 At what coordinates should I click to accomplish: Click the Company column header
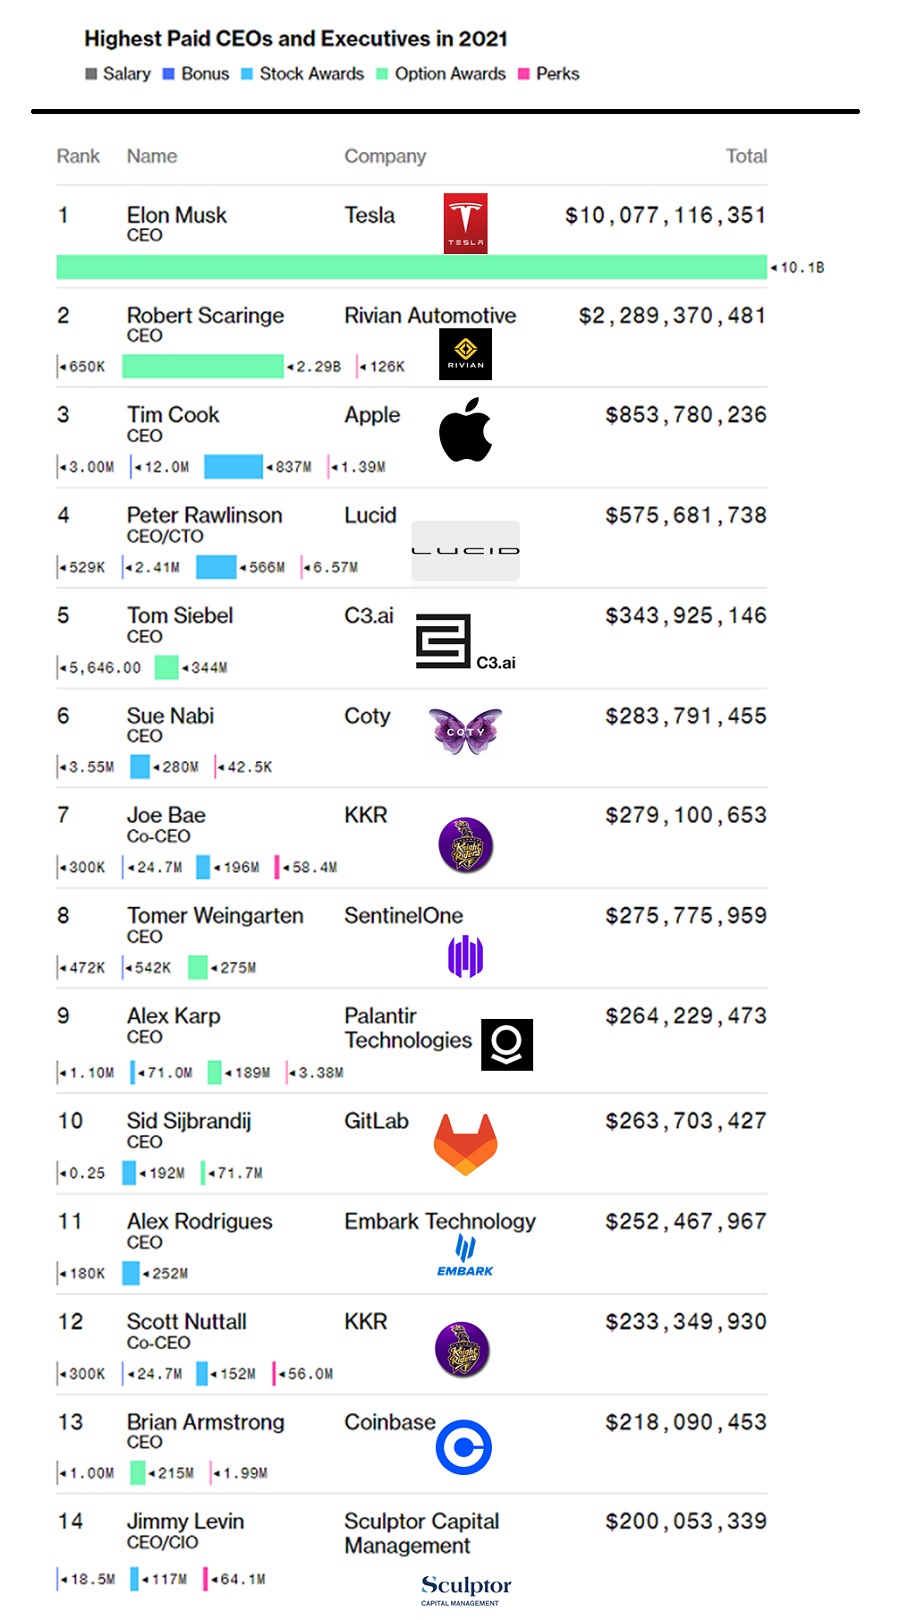(385, 156)
